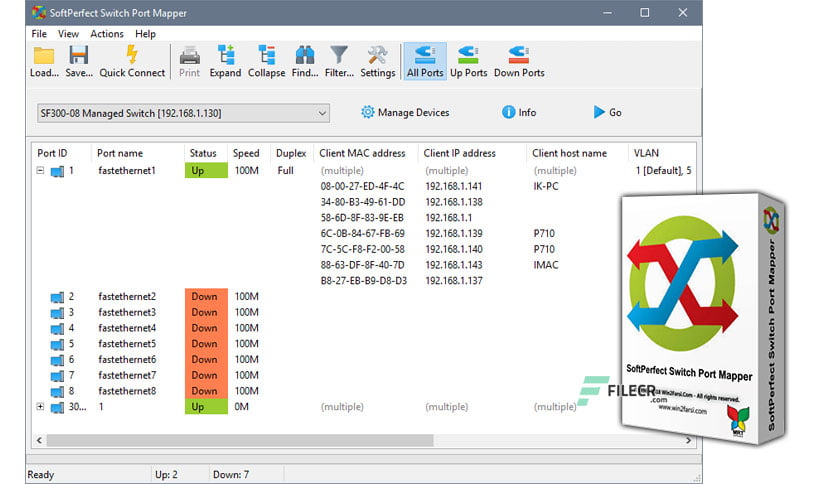Click the Manage Devices button
Viewport: 836px width, 484px height.
pos(405,112)
